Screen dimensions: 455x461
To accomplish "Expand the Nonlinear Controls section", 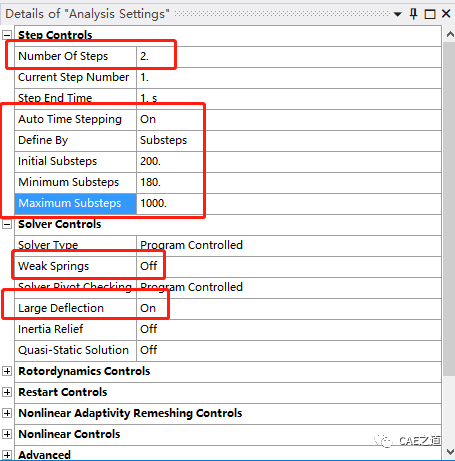I will click(x=7, y=434).
